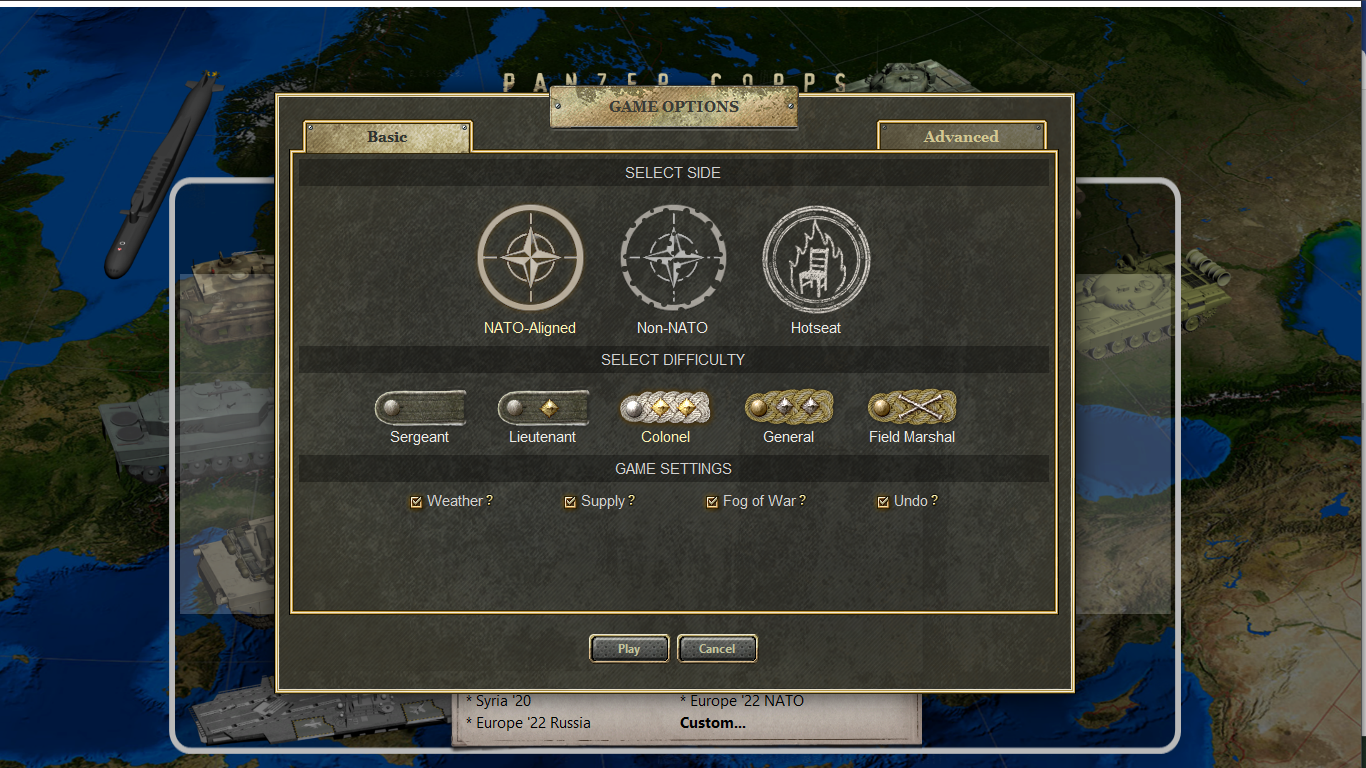Image resolution: width=1366 pixels, height=768 pixels.
Task: Select the Europe '22 Russia scenario
Action: point(533,723)
